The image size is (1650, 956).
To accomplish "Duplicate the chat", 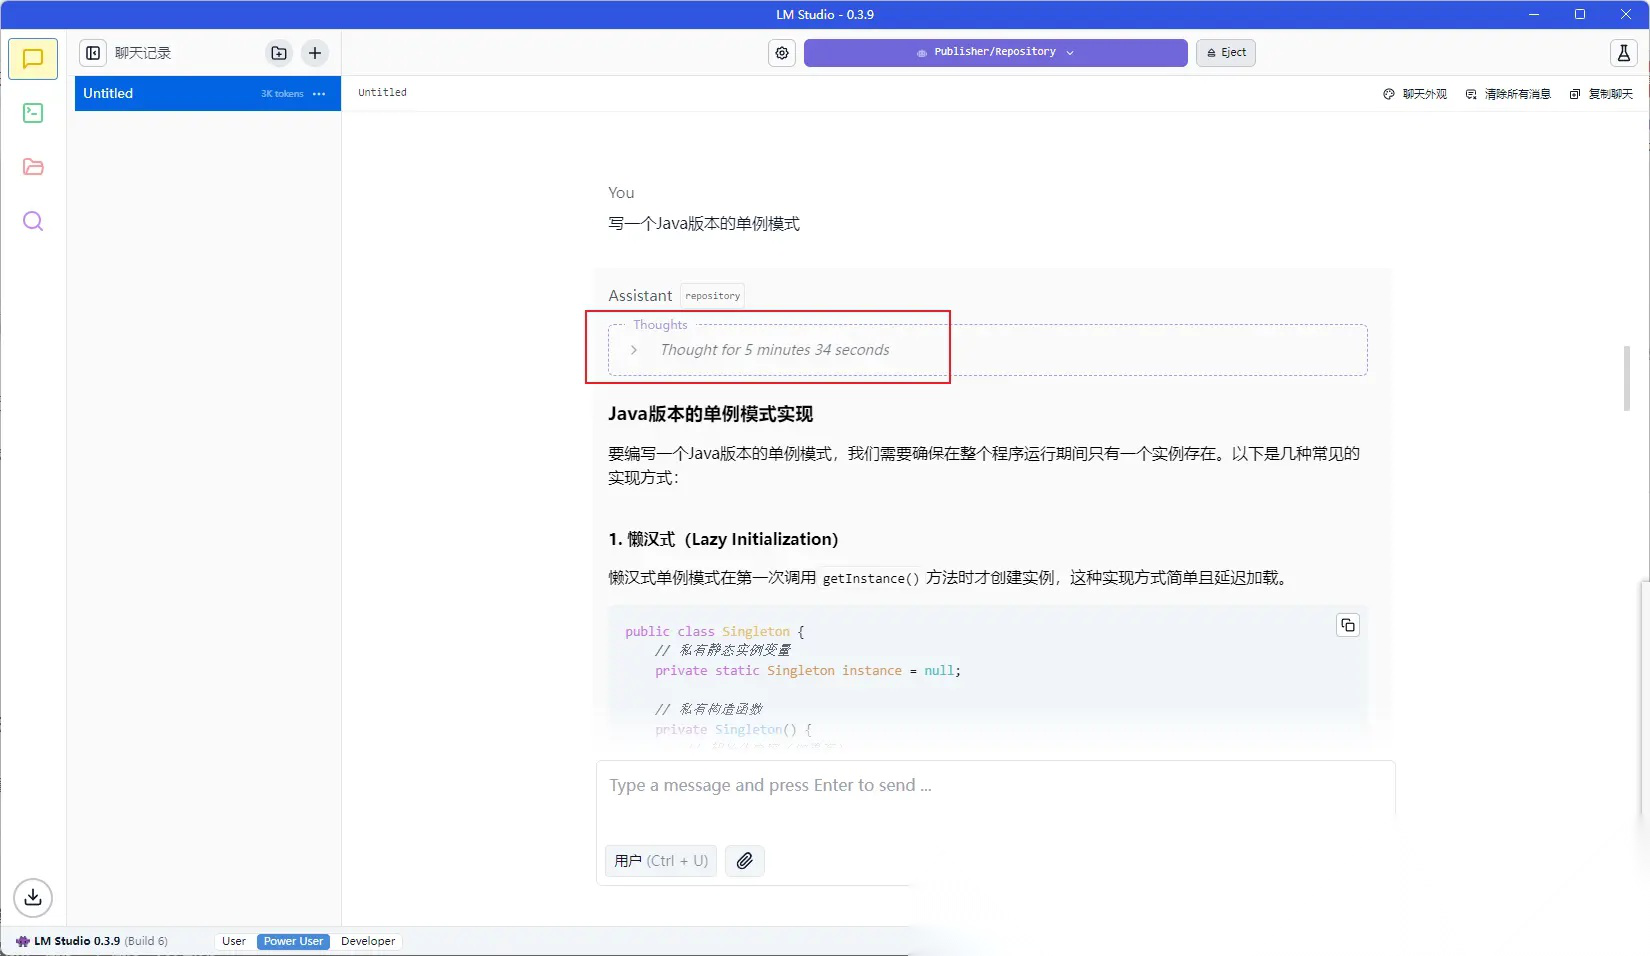I will pyautogui.click(x=1601, y=94).
